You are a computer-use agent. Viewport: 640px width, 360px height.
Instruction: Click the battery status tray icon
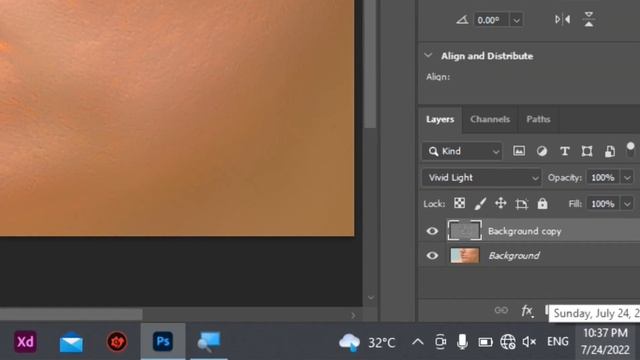coord(485,342)
